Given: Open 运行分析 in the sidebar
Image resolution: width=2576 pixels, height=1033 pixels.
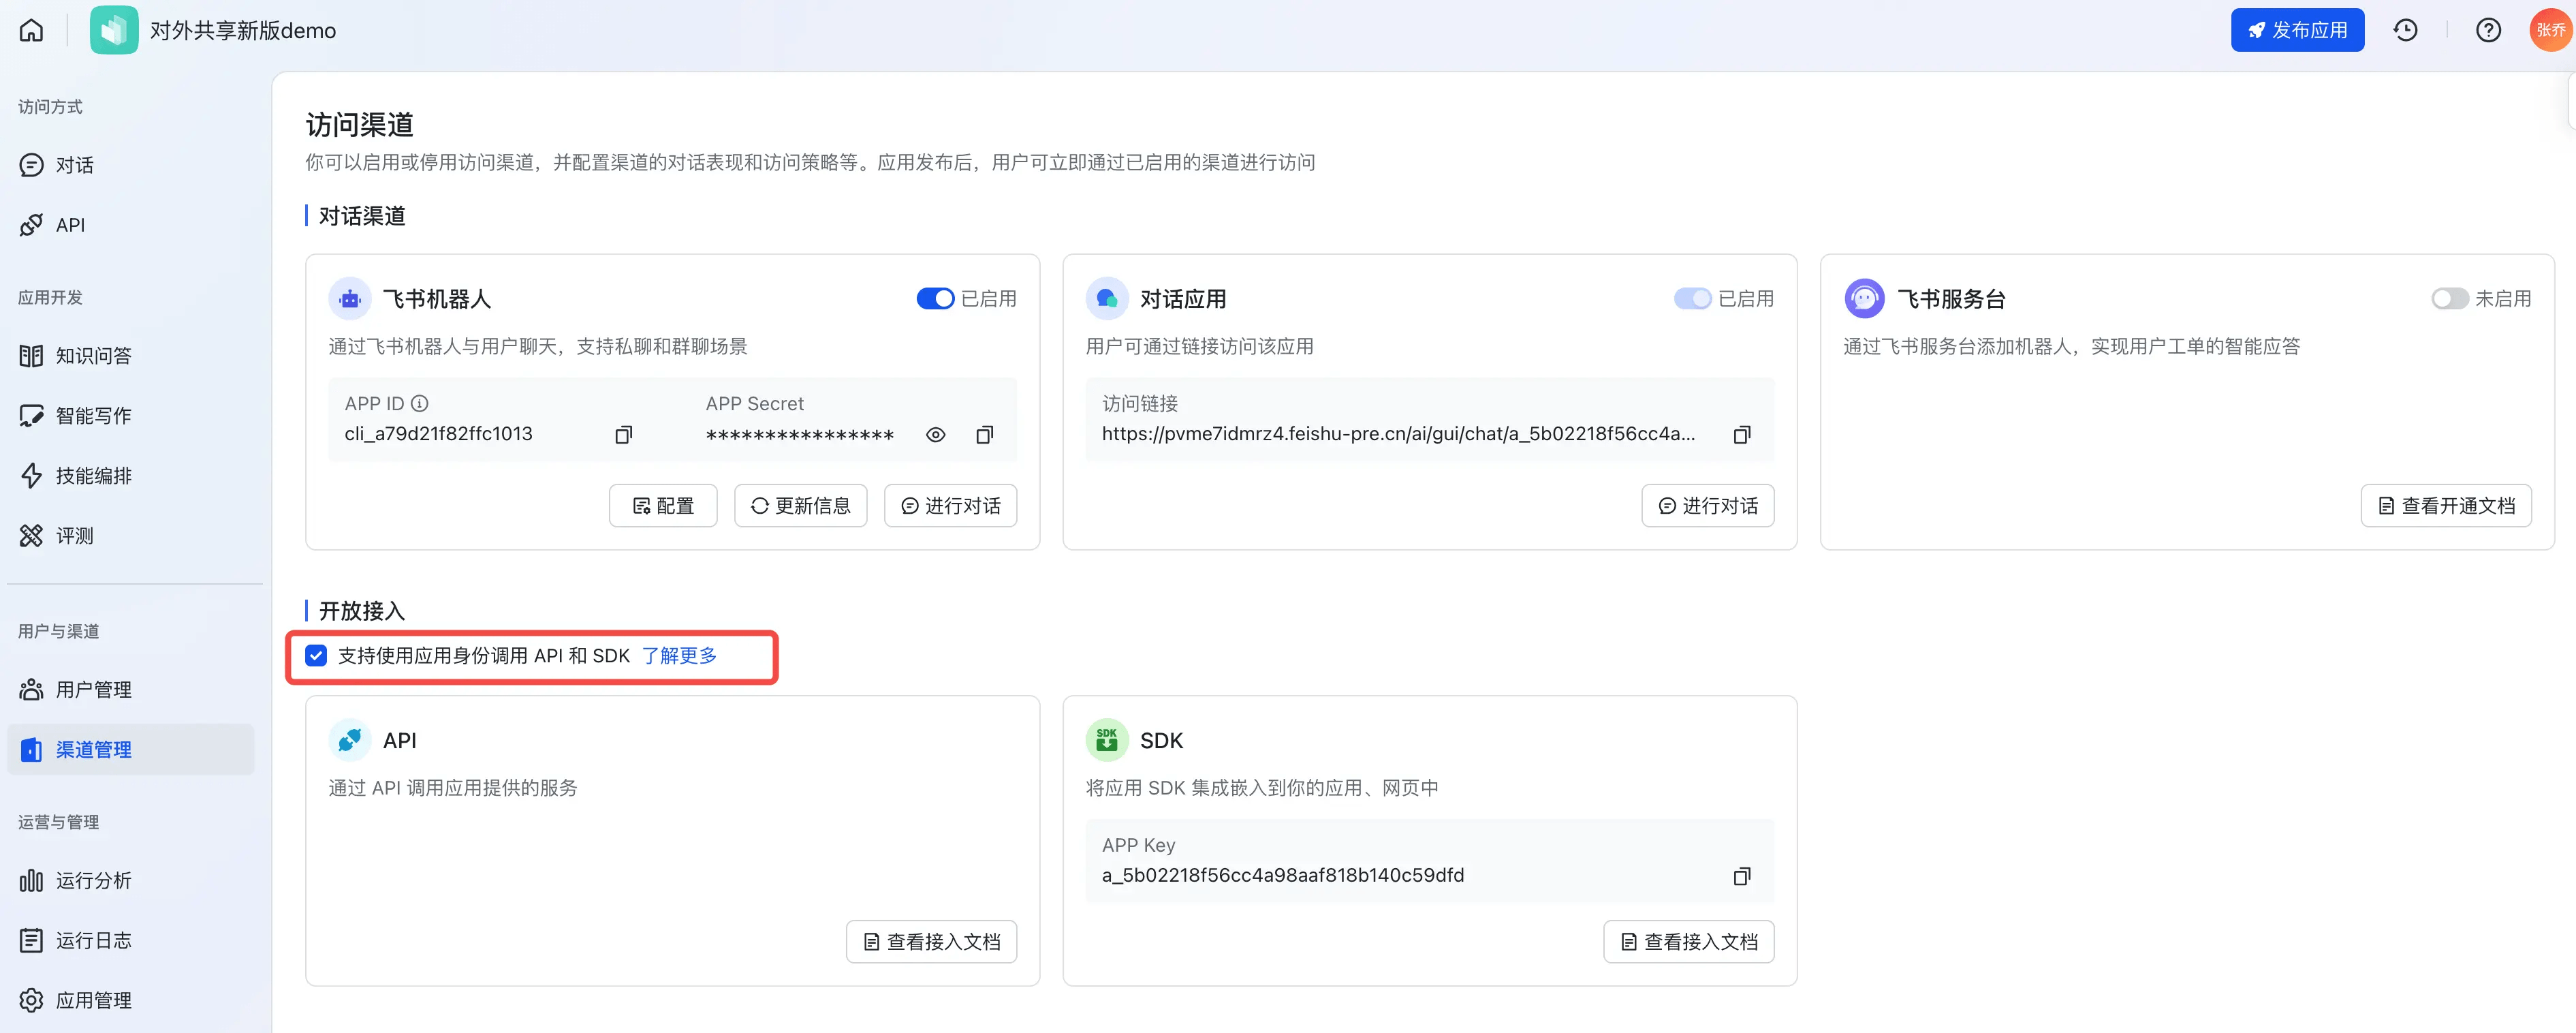Looking at the screenshot, I should [130, 880].
